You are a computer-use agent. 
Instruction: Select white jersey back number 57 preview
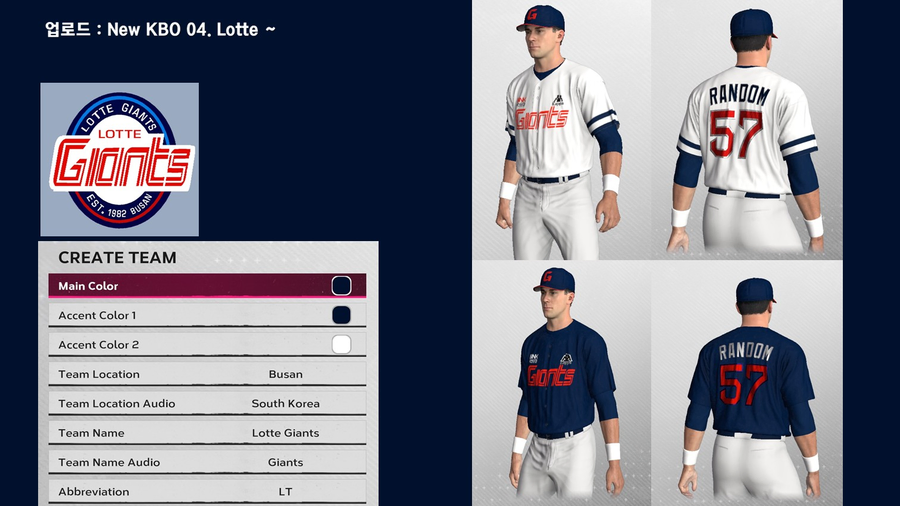747,130
